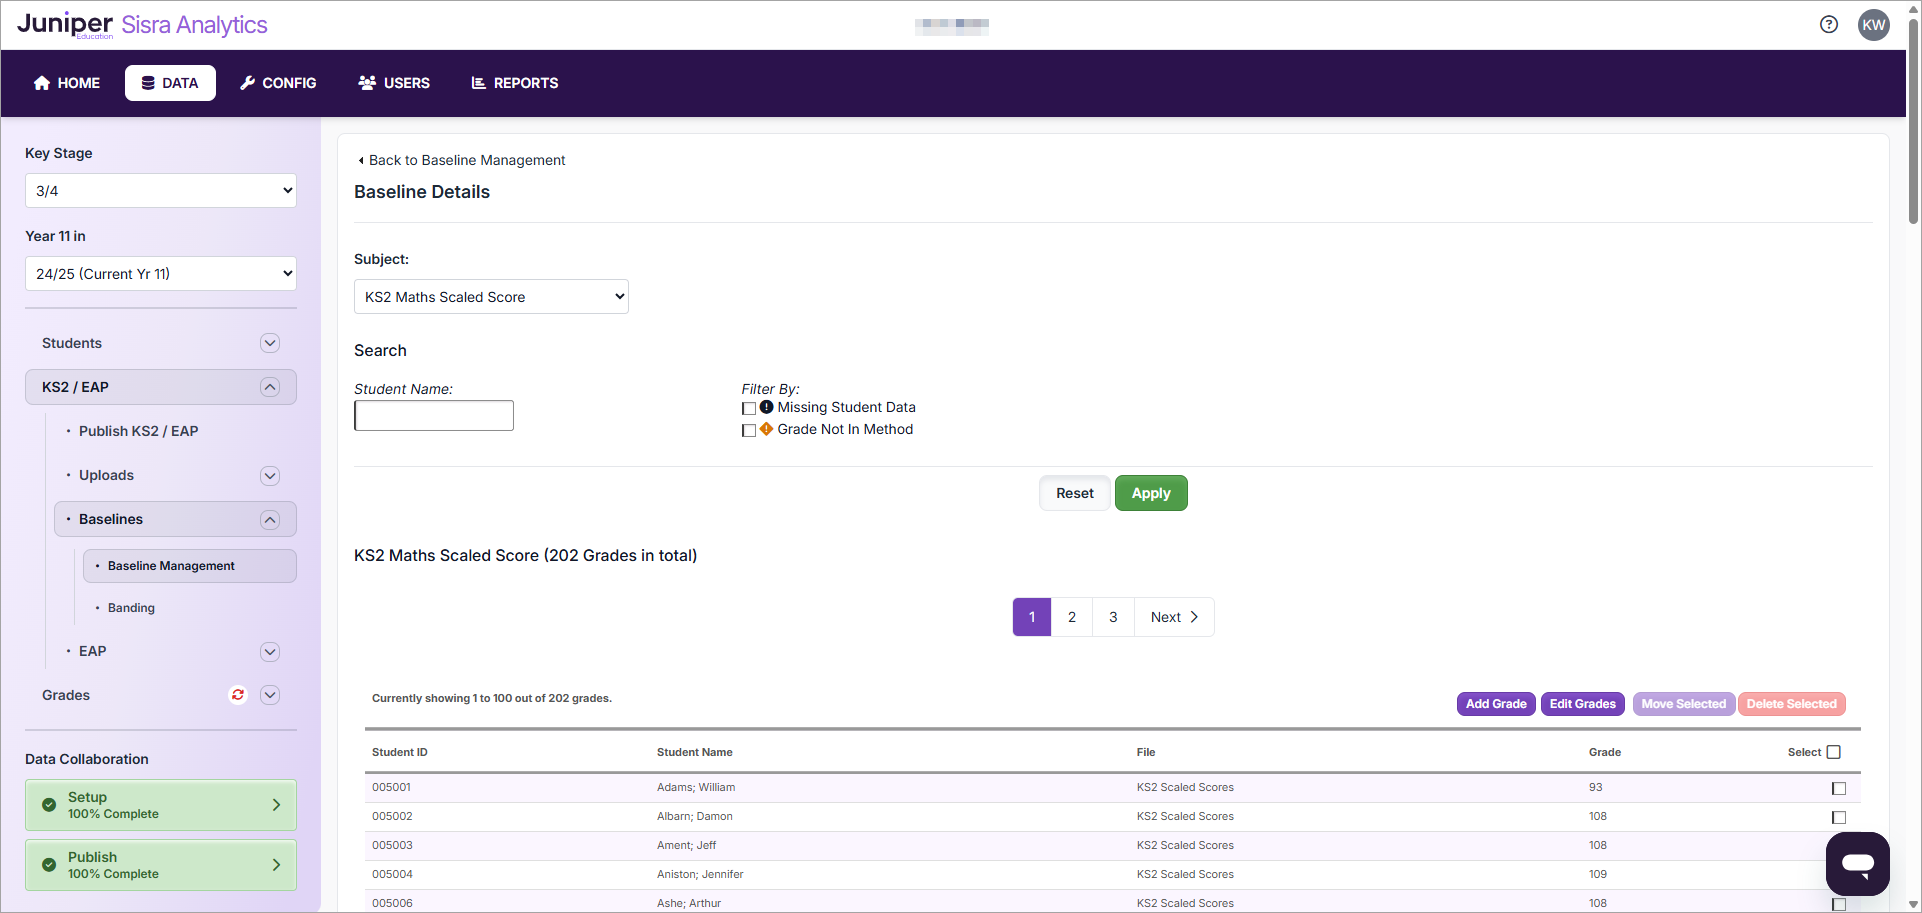Open the Subject dropdown for KS2 Maths
The height and width of the screenshot is (913, 1922).
491,297
